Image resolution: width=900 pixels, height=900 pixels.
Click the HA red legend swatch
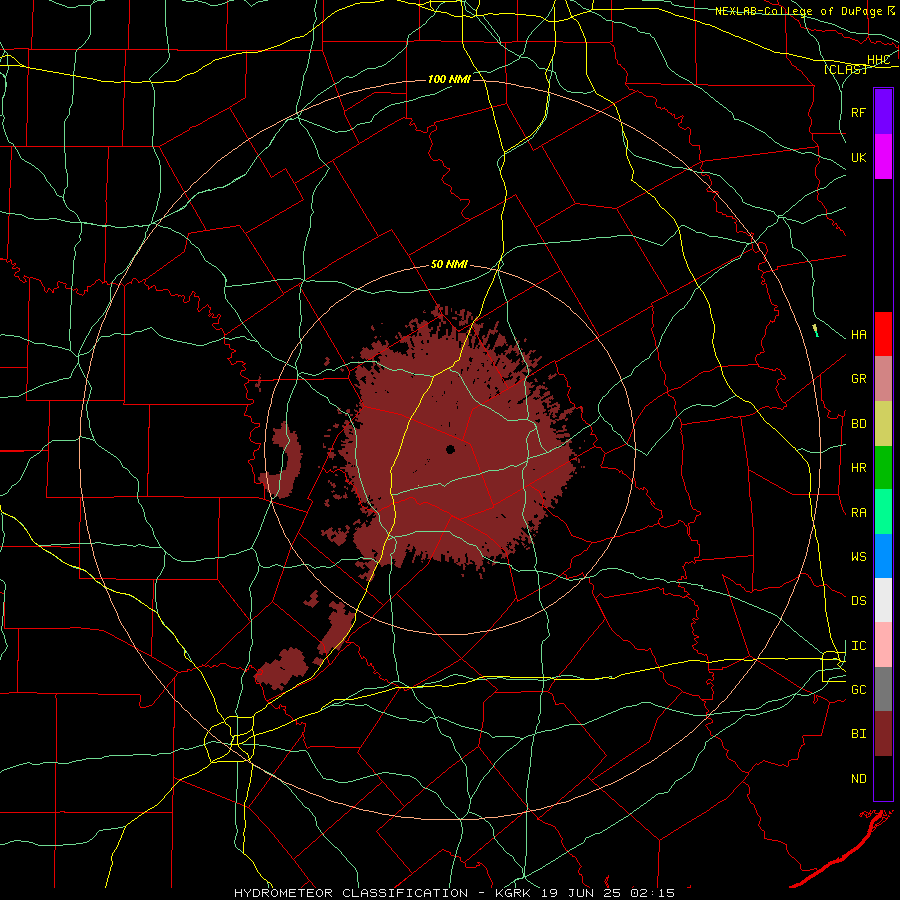click(883, 334)
